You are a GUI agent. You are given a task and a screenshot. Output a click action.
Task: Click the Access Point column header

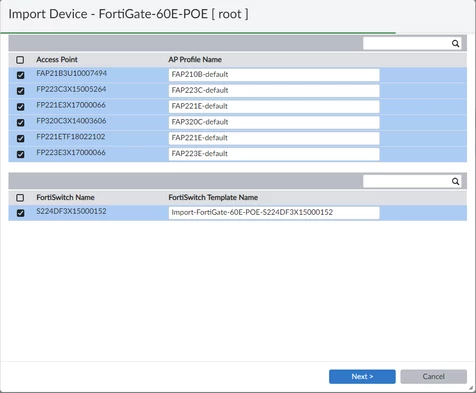pyautogui.click(x=57, y=60)
